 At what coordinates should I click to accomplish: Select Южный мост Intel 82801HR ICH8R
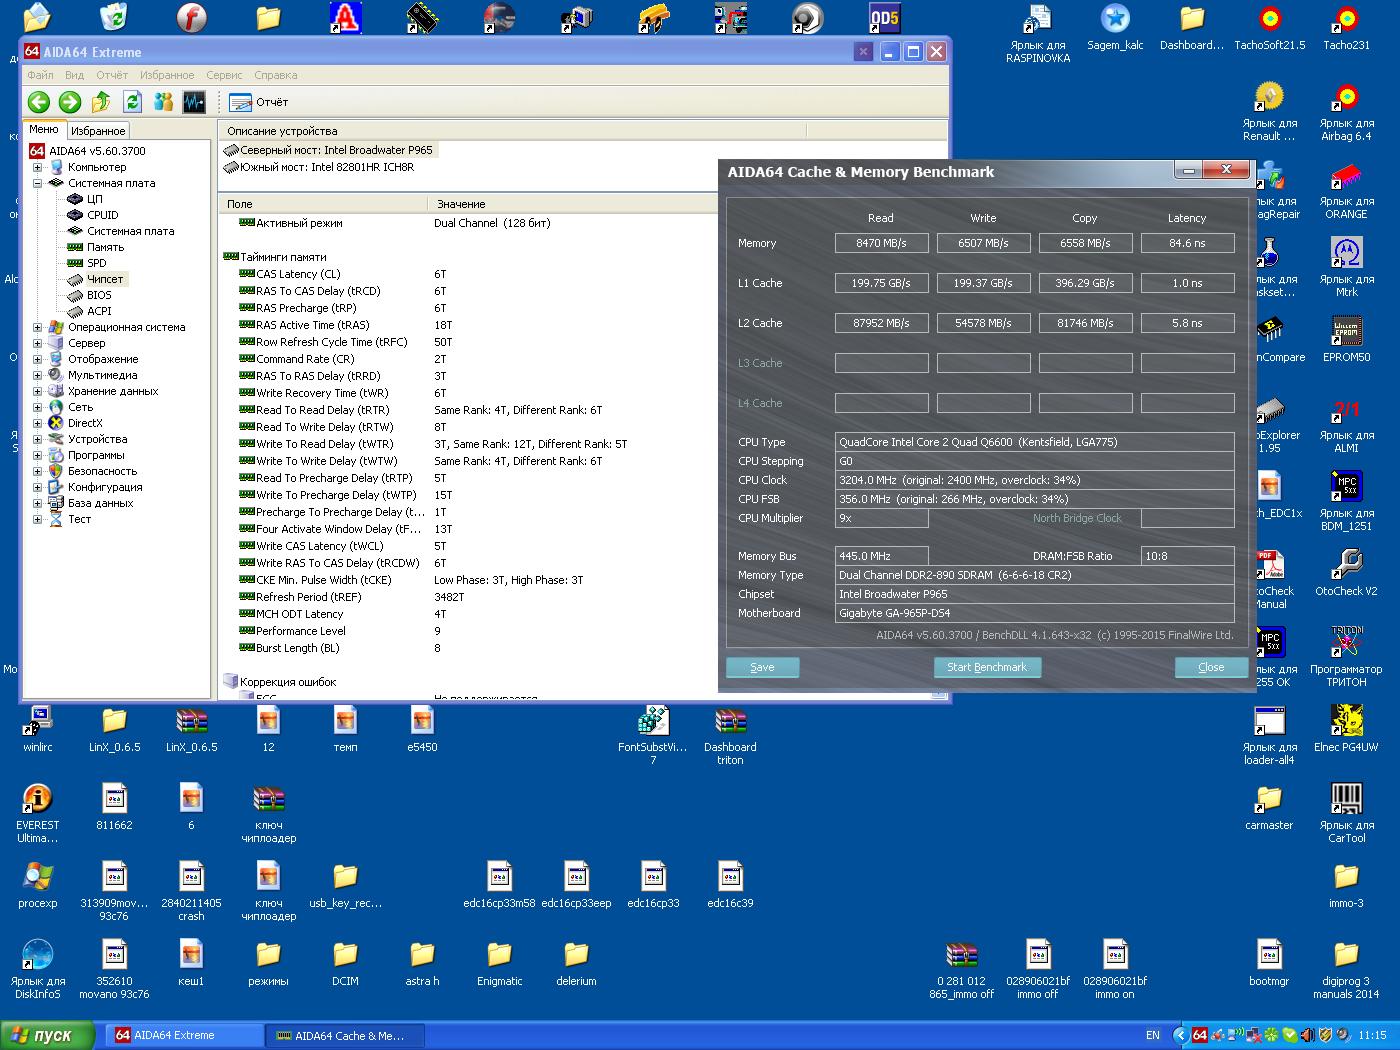pos(326,167)
